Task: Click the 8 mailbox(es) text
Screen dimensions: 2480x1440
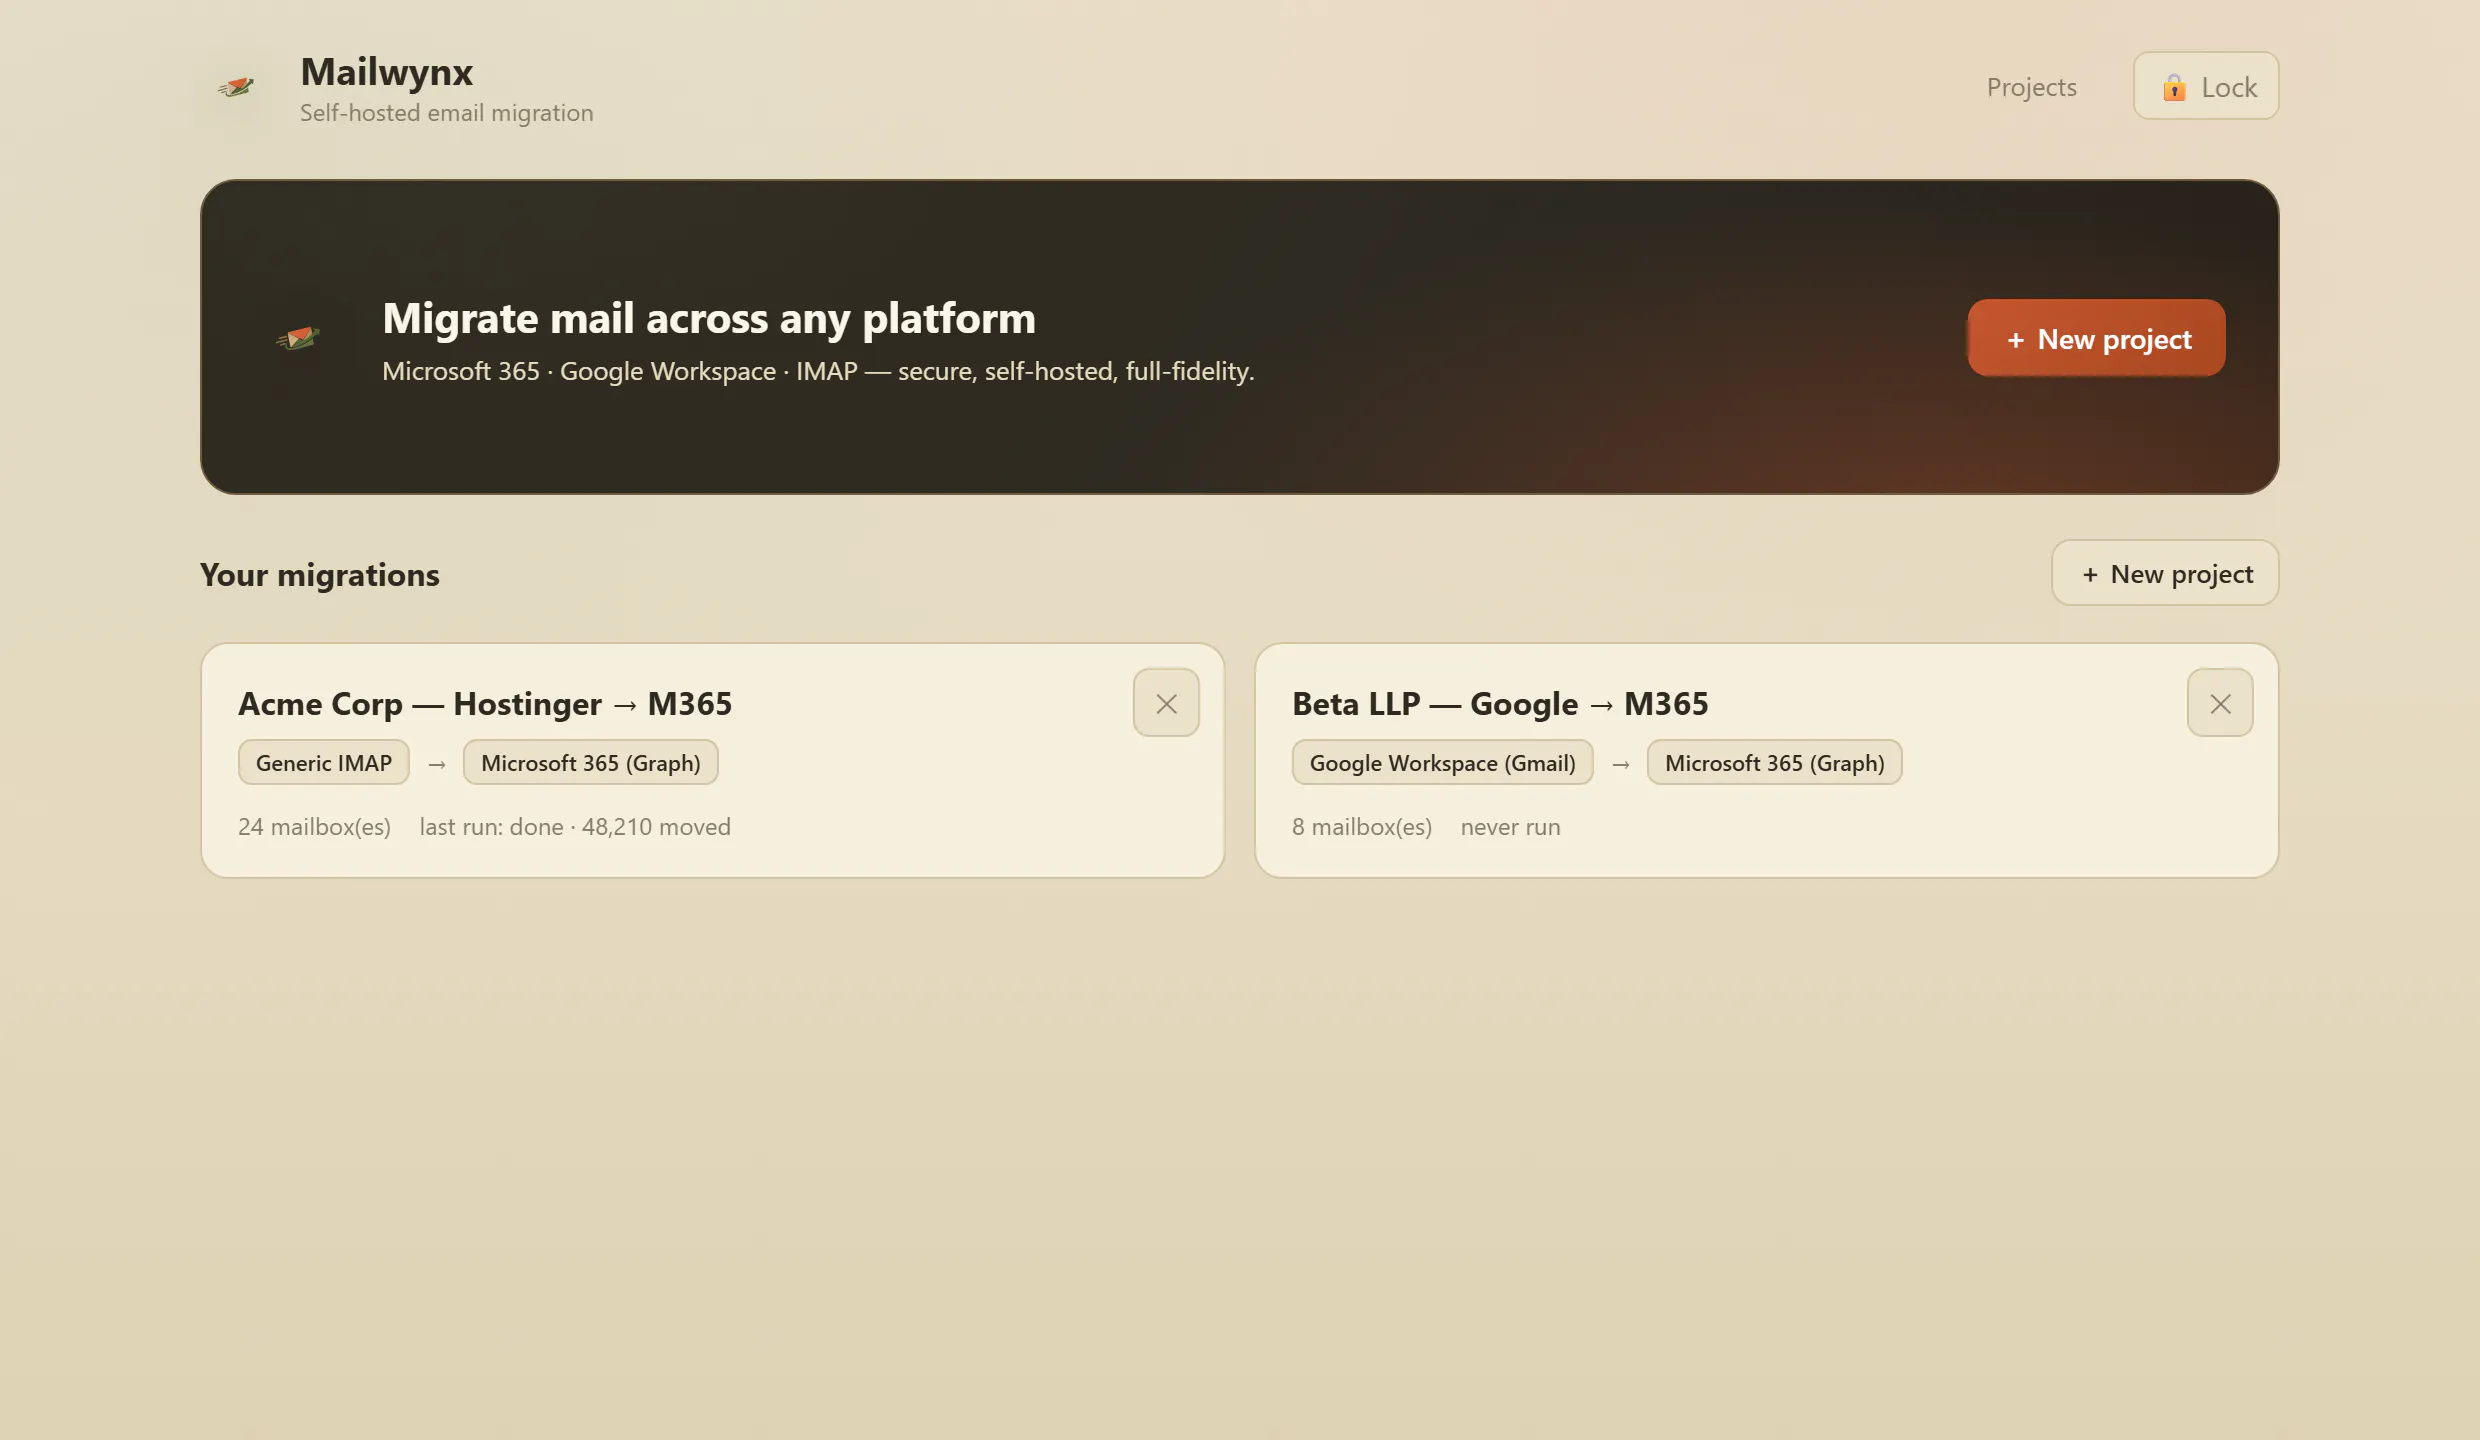Action: tap(1362, 827)
